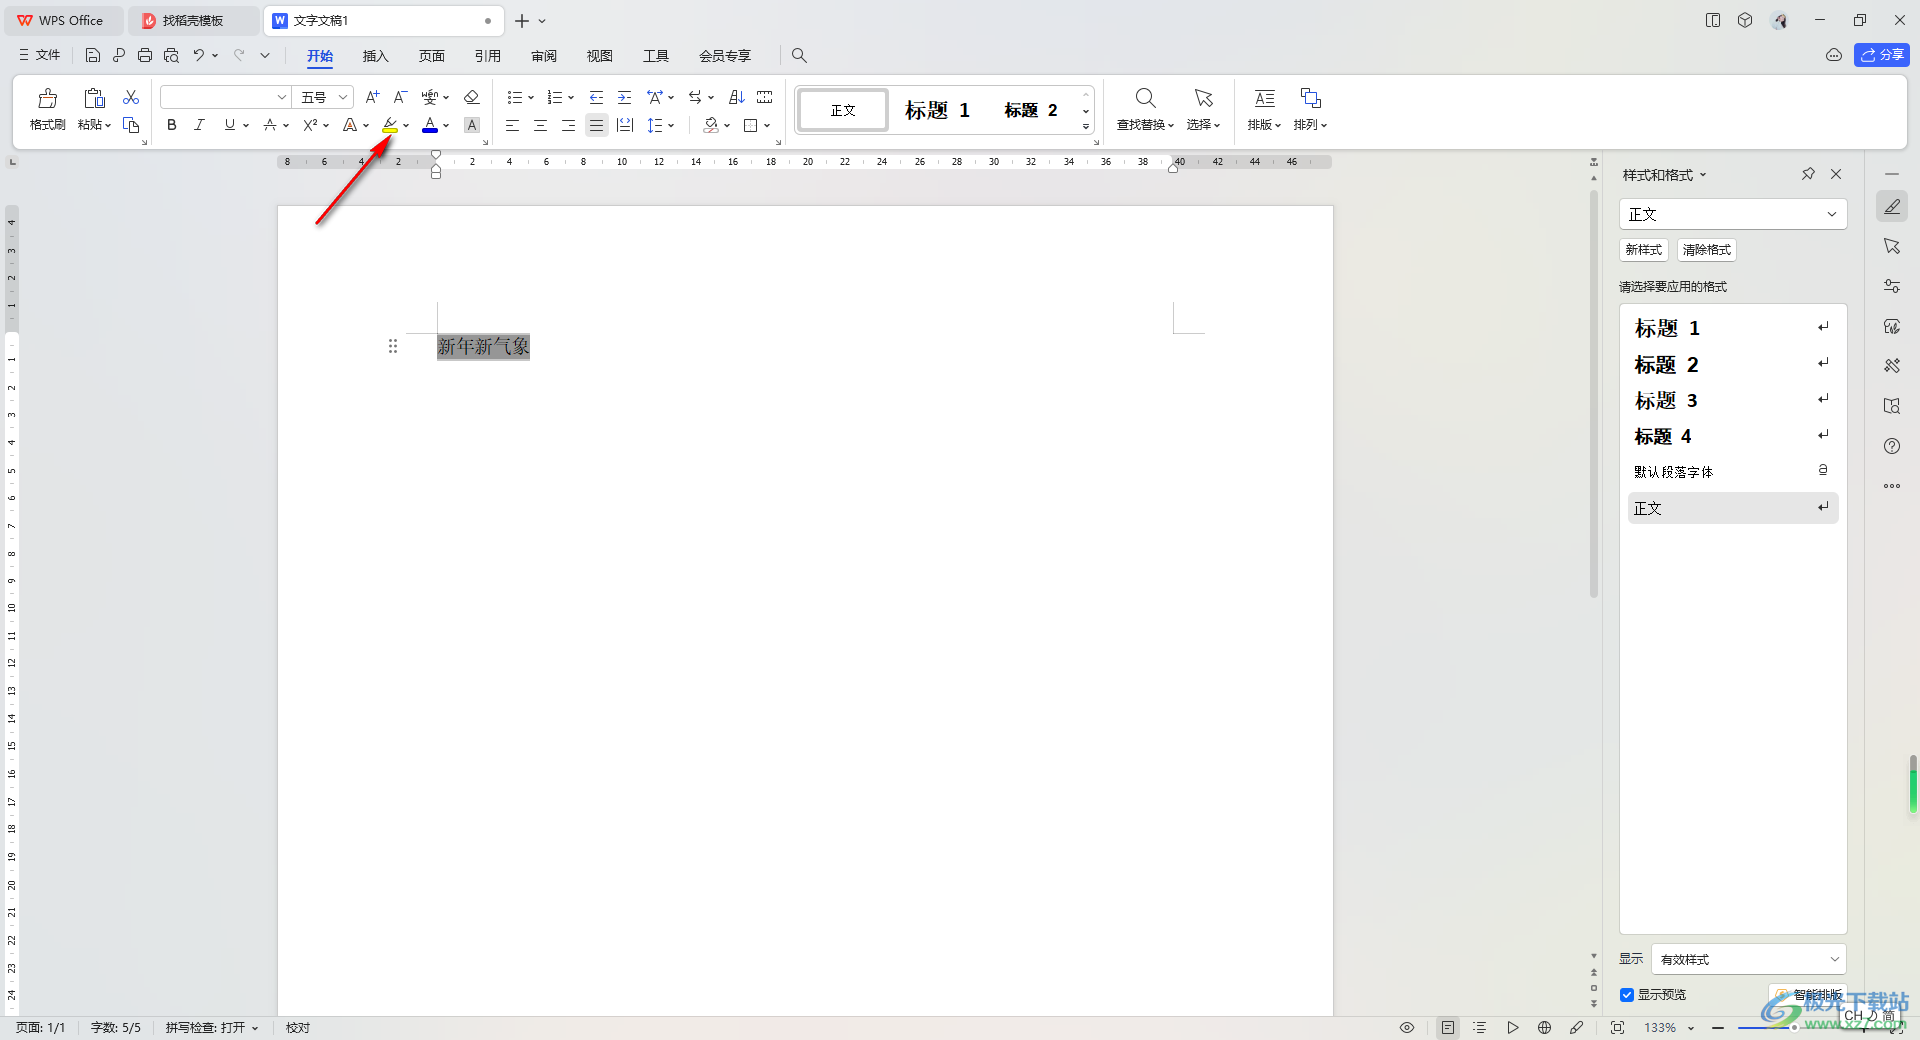Apply the 标题 1 style from ribbon gallery
1920x1040 pixels.
[937, 110]
